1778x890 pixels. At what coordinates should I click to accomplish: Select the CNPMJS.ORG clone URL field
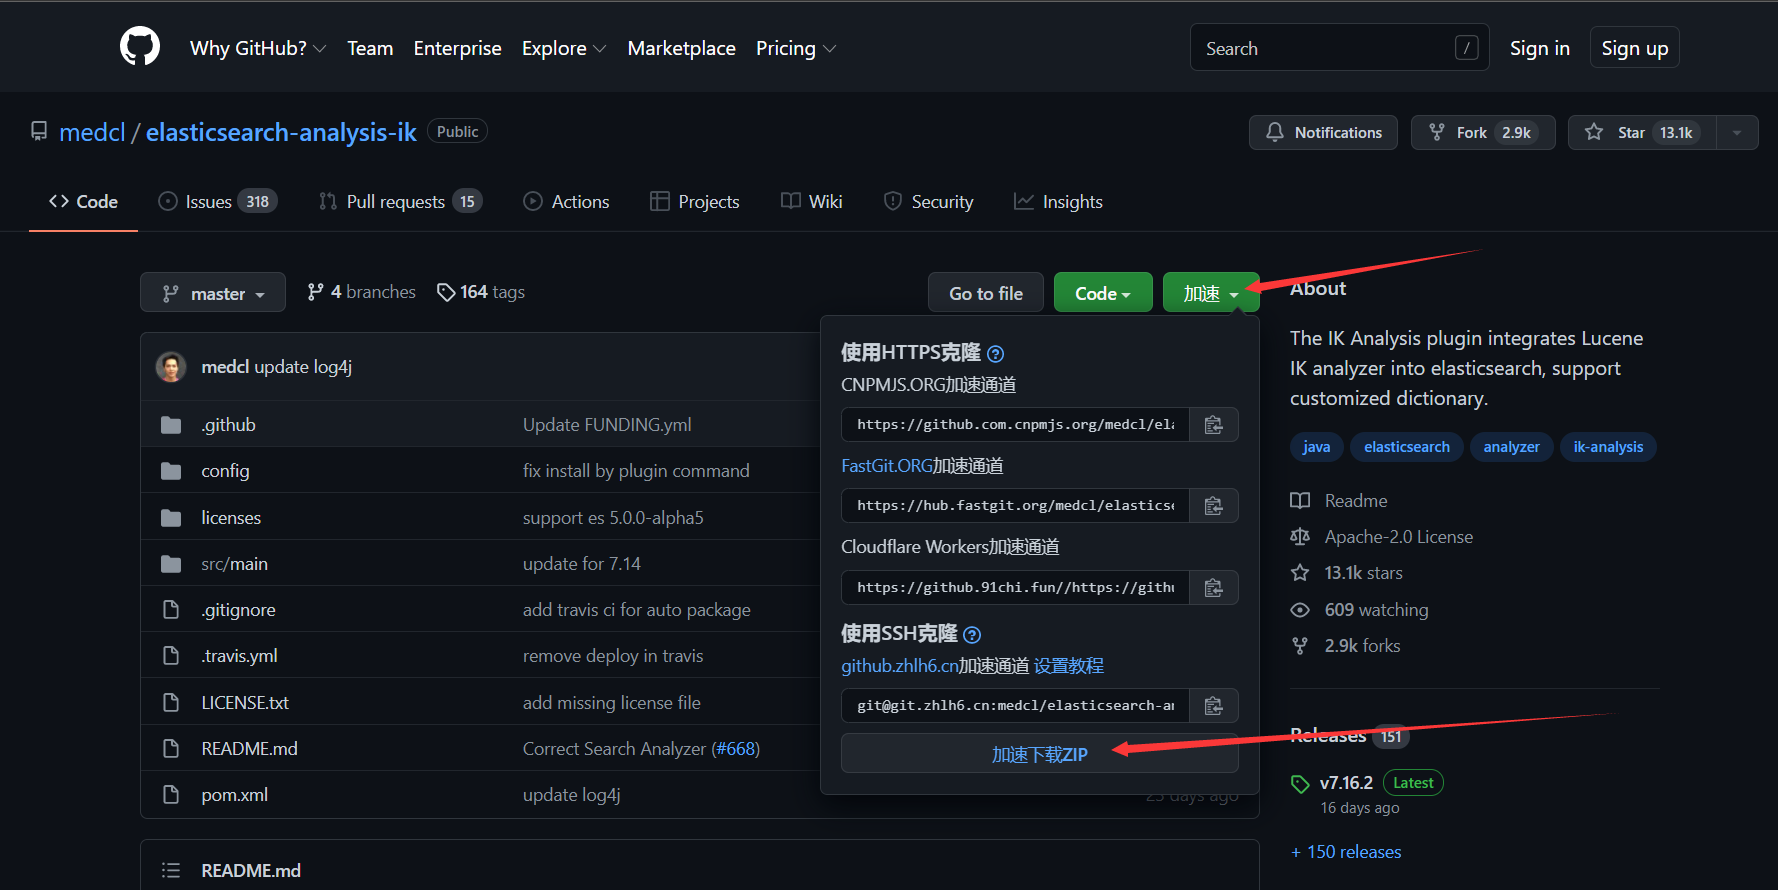1015,425
